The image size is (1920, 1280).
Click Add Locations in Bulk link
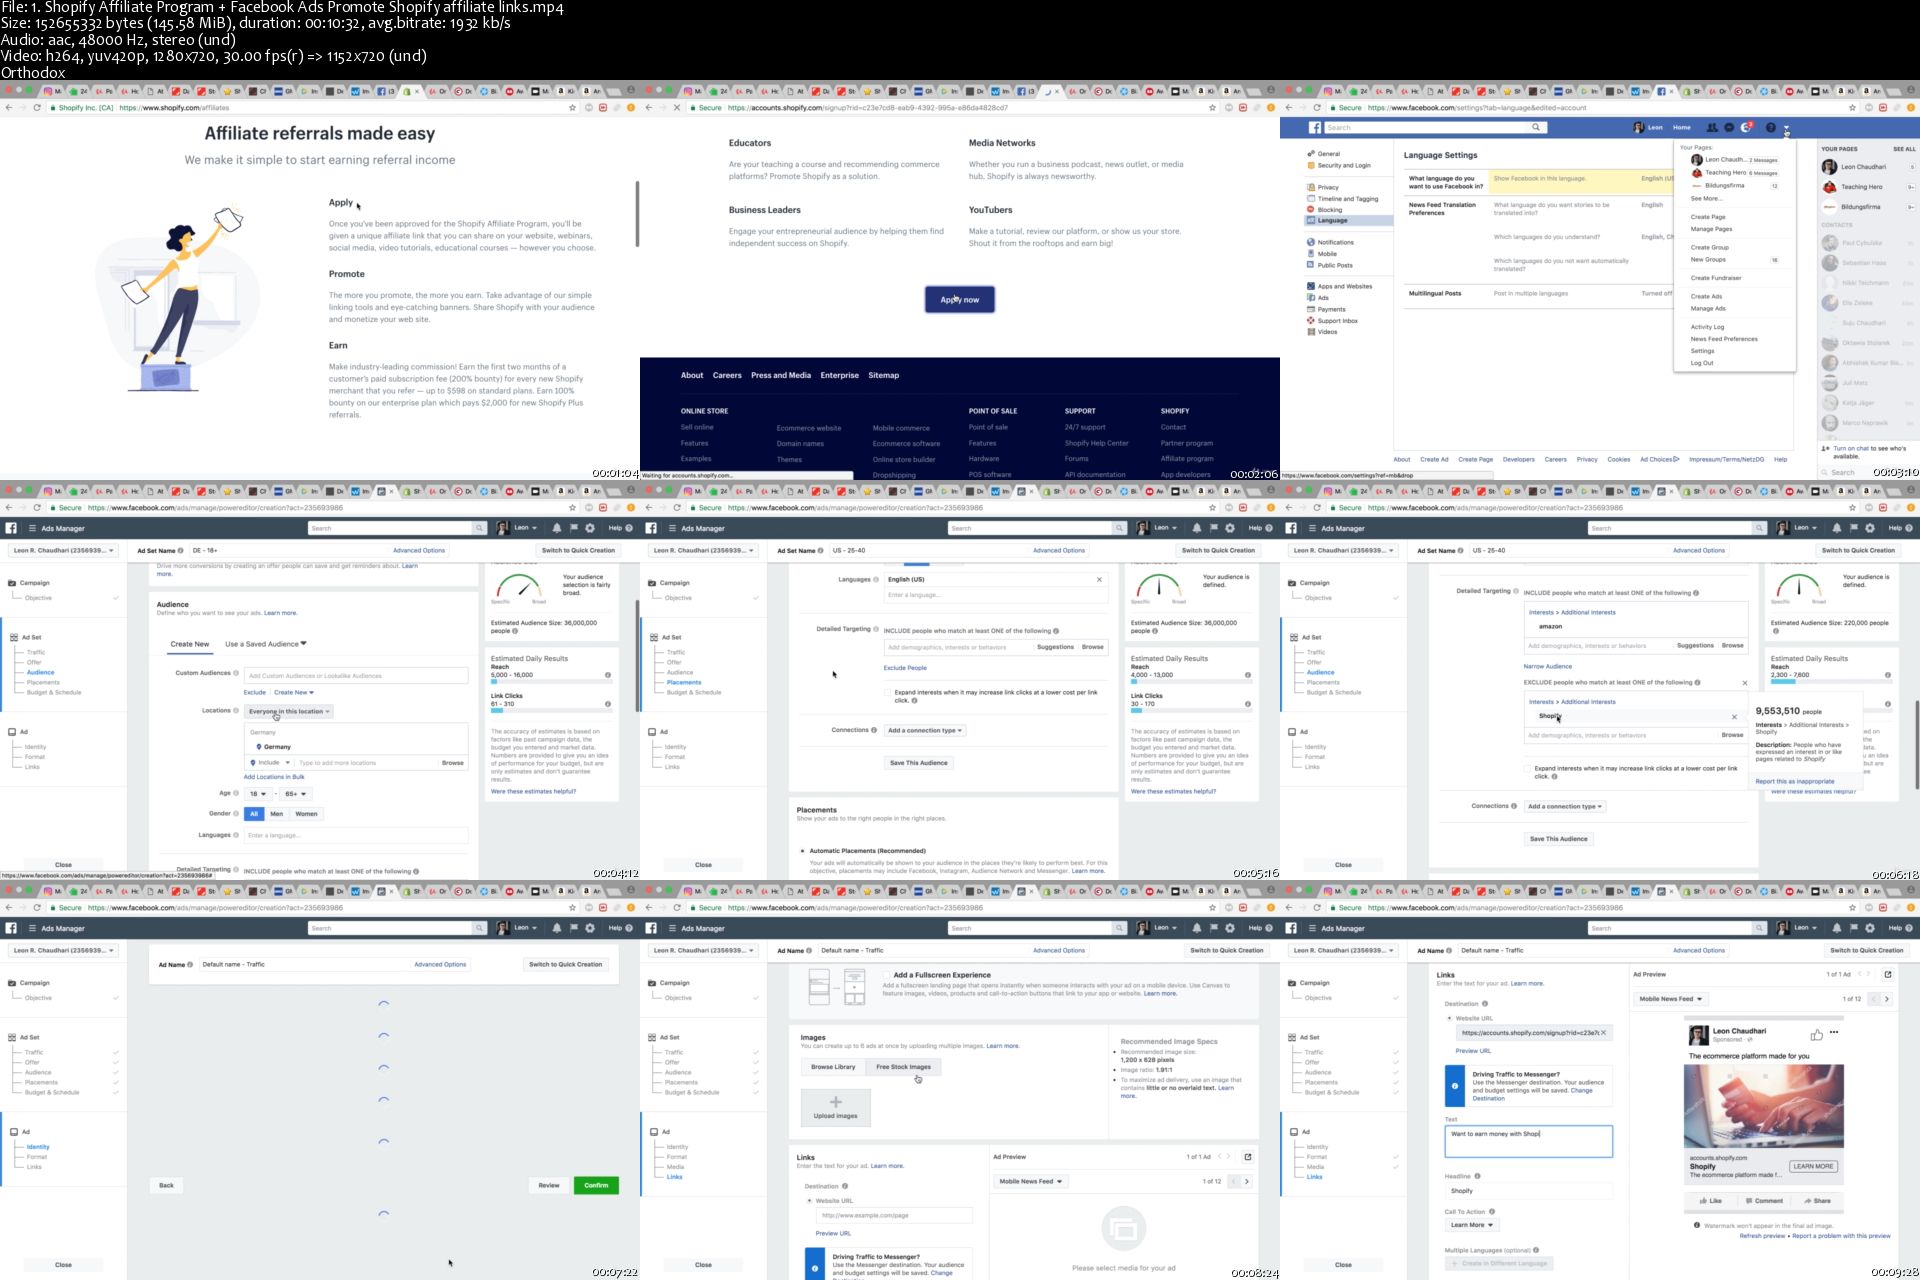coord(275,777)
